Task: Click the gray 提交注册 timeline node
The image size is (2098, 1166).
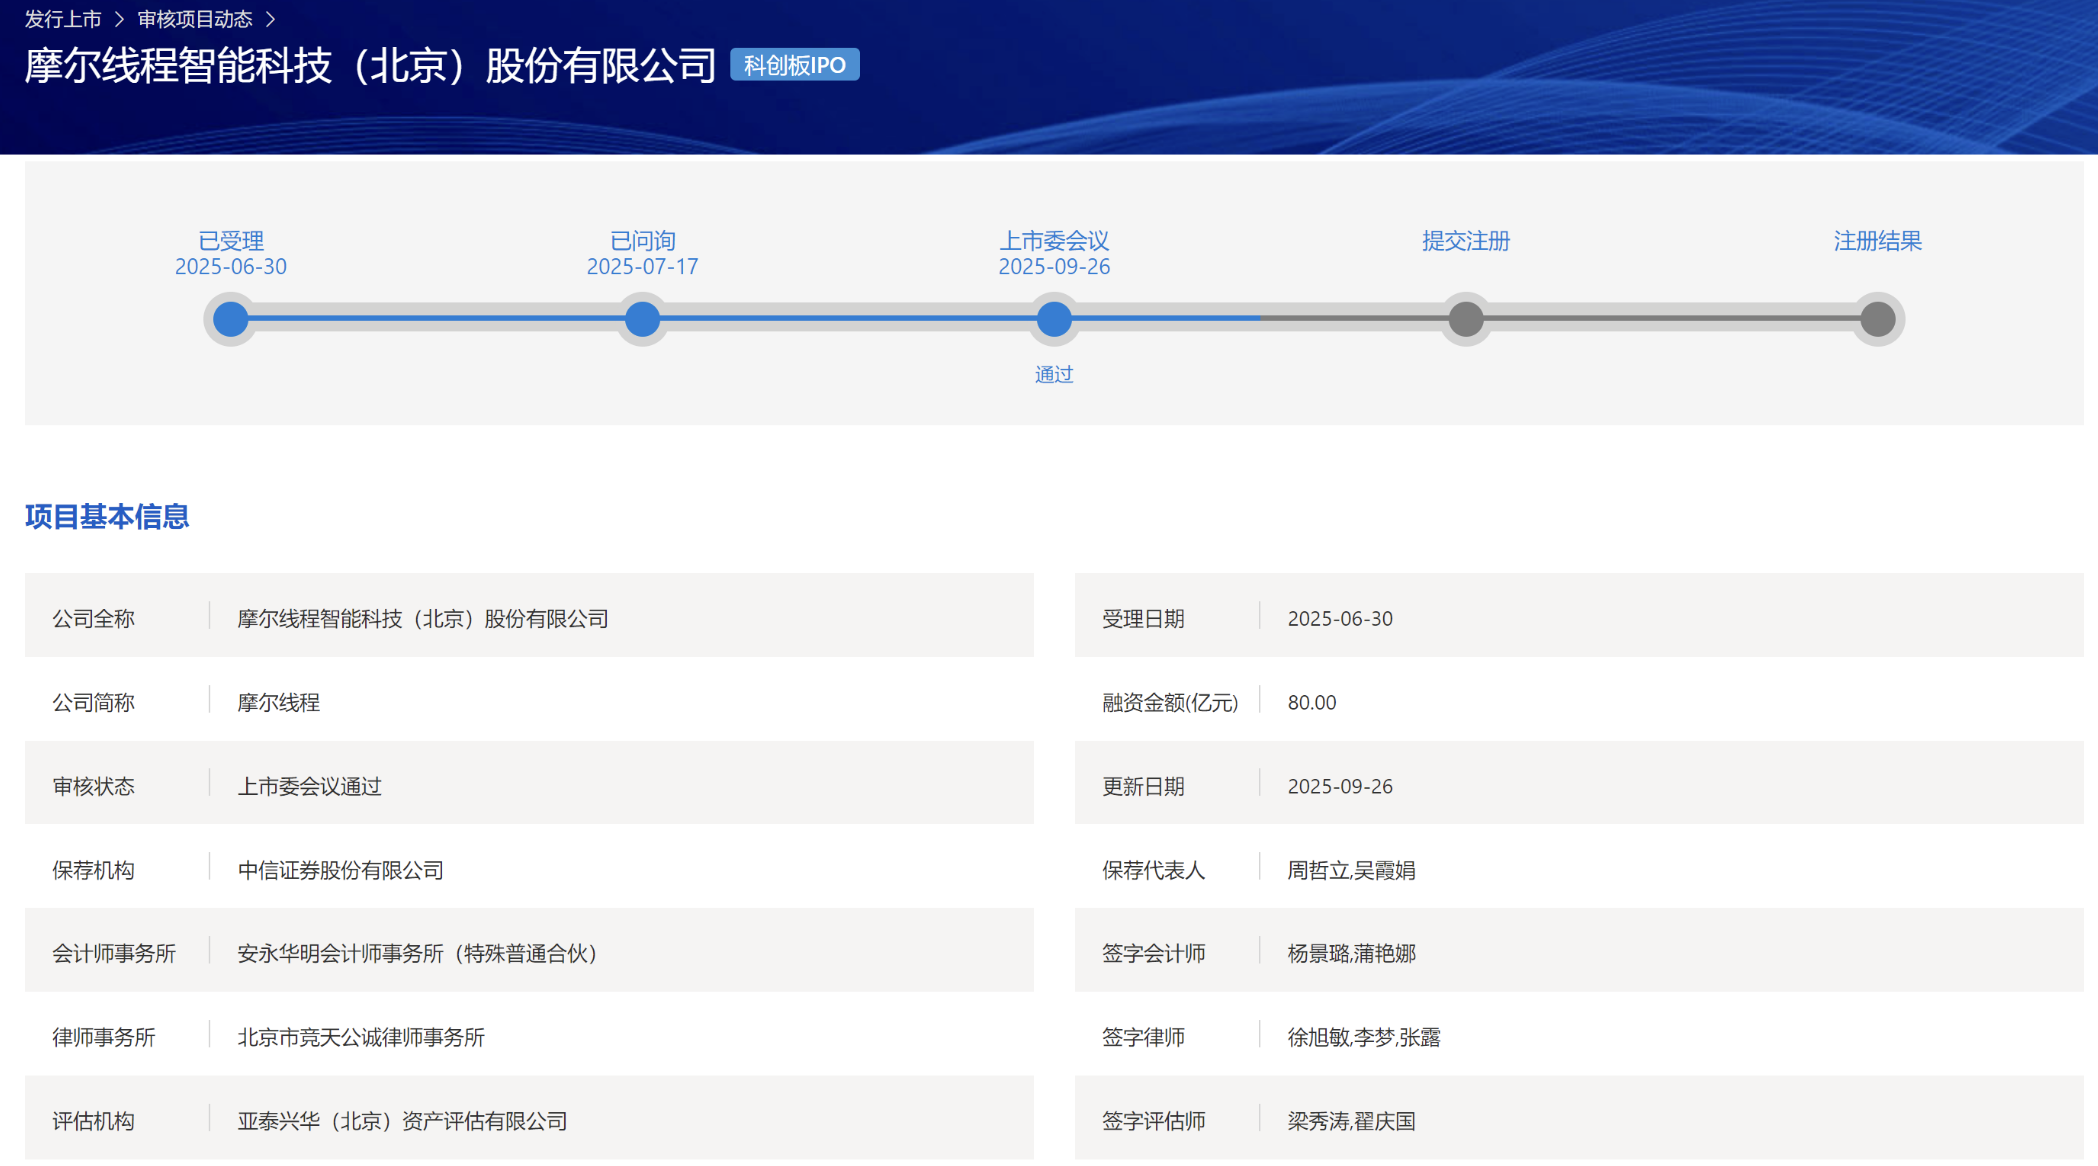Action: pyautogui.click(x=1466, y=319)
